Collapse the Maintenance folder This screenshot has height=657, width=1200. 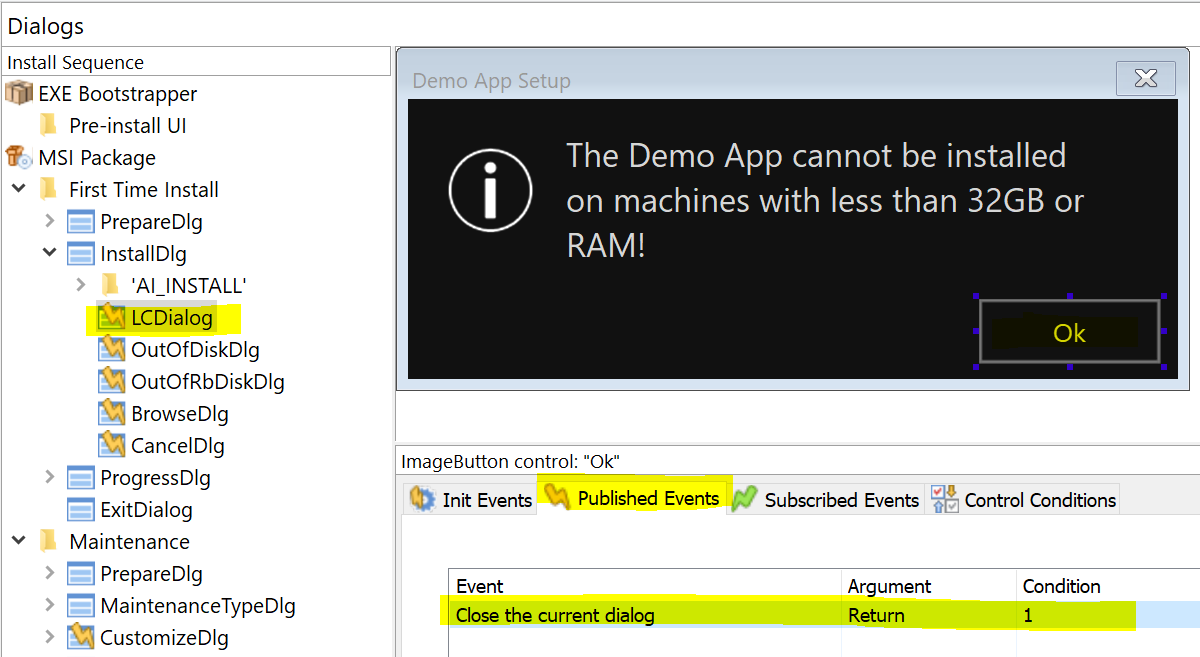pyautogui.click(x=19, y=541)
